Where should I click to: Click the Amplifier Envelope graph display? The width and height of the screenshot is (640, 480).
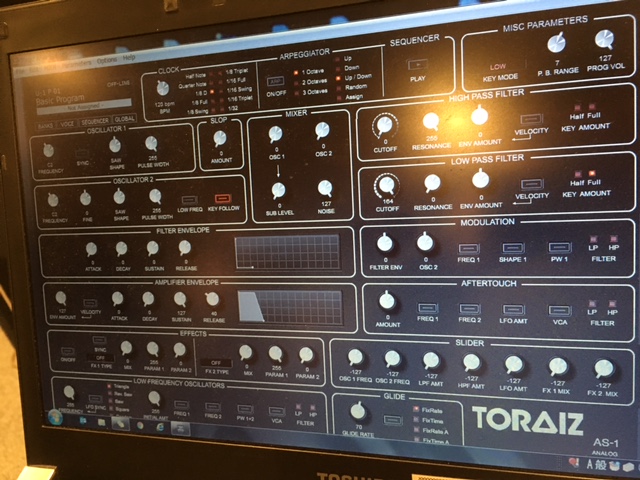(x=291, y=307)
